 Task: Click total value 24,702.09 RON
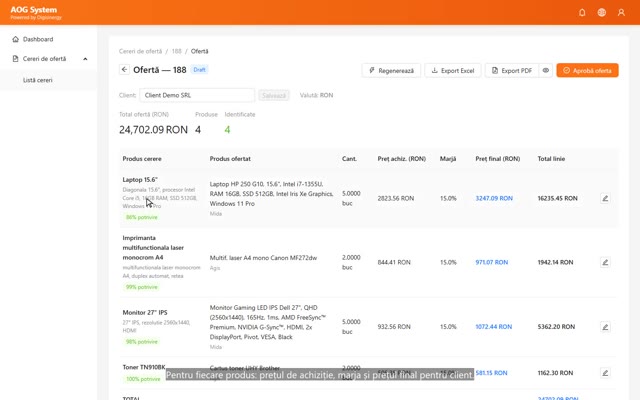click(153, 130)
